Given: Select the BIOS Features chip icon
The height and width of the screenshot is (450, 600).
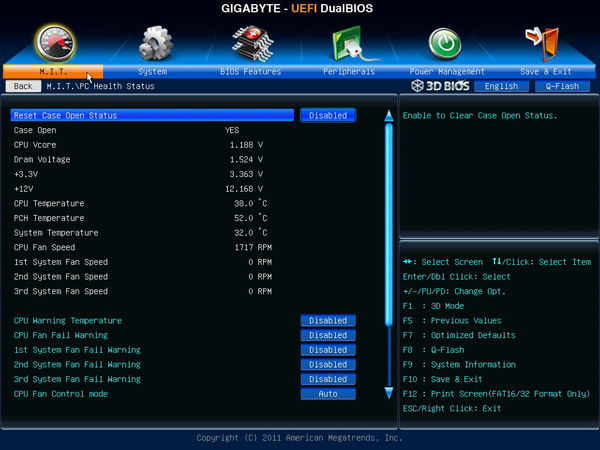Looking at the screenshot, I should click(x=253, y=43).
